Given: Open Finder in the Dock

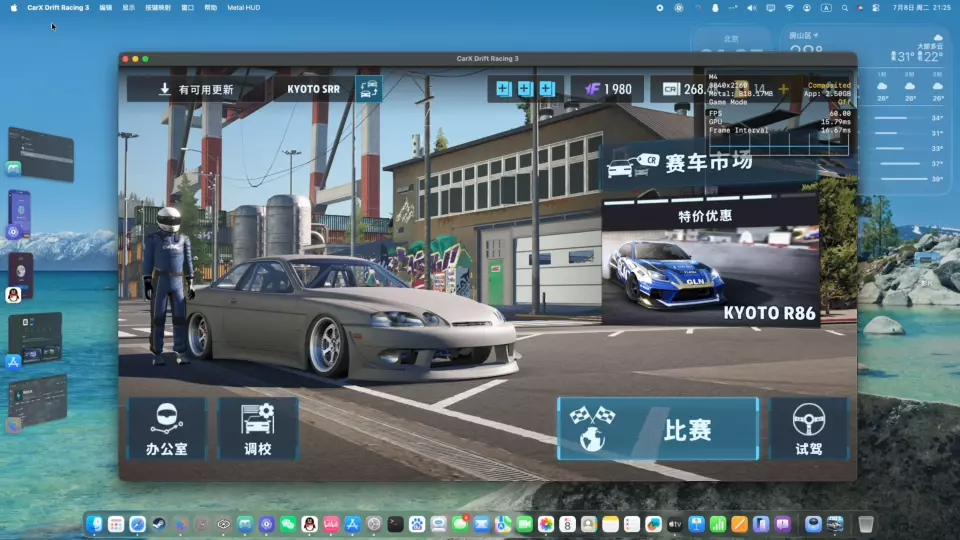Looking at the screenshot, I should point(94,524).
